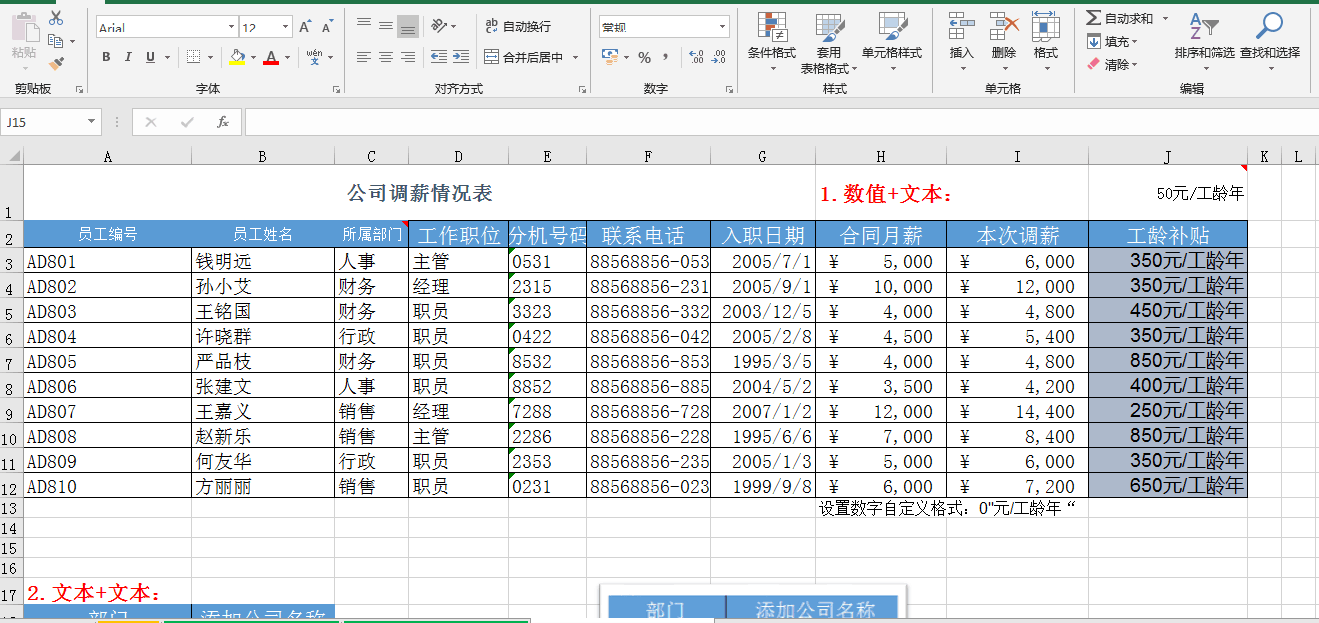Apply the red font color A
This screenshot has height=623, width=1319.
click(x=270, y=57)
